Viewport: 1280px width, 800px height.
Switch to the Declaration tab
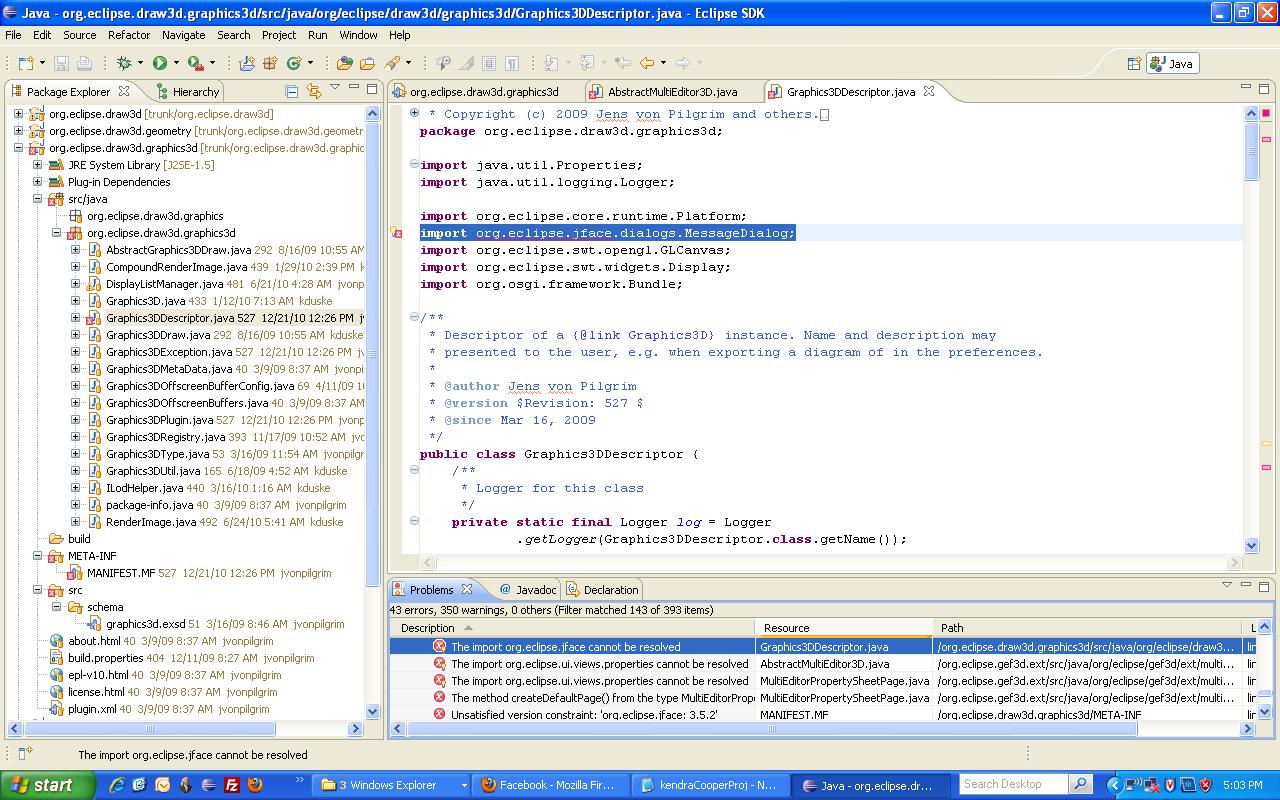point(602,590)
